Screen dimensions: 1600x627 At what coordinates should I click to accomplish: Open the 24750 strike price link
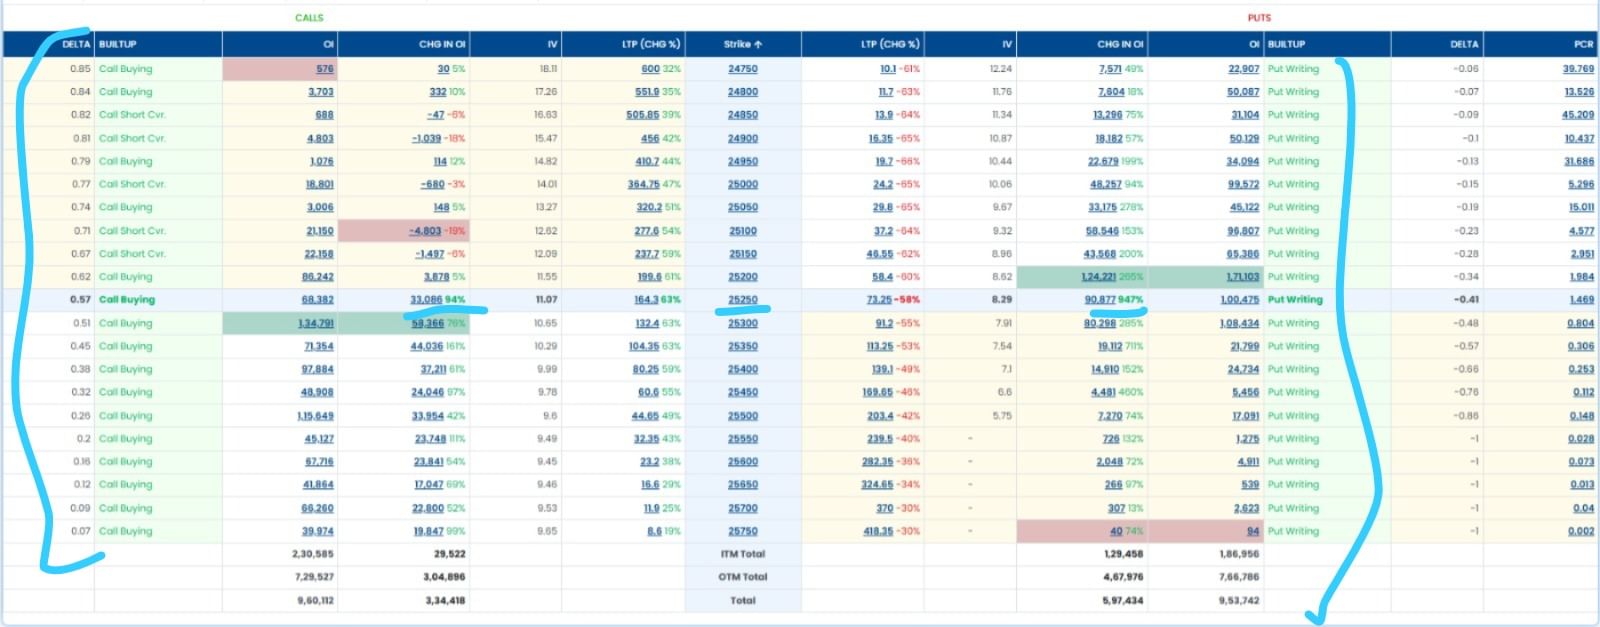point(742,69)
